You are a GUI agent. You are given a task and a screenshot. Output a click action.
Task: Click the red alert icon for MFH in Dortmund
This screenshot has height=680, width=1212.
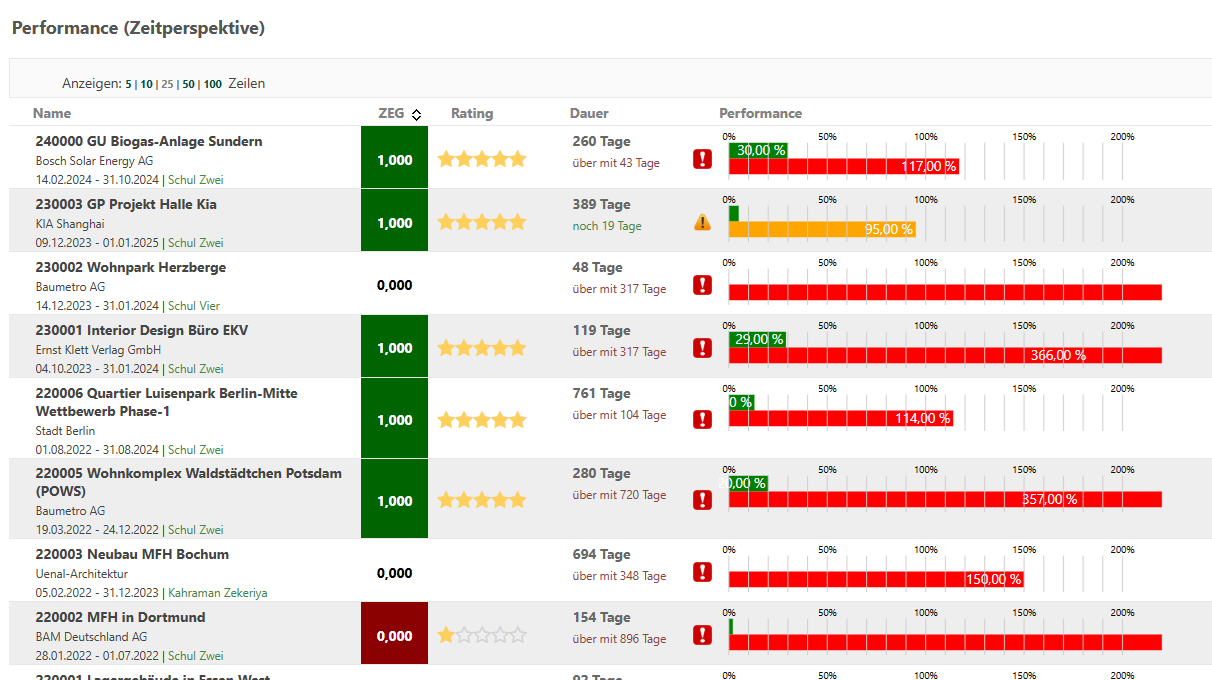[x=702, y=635]
